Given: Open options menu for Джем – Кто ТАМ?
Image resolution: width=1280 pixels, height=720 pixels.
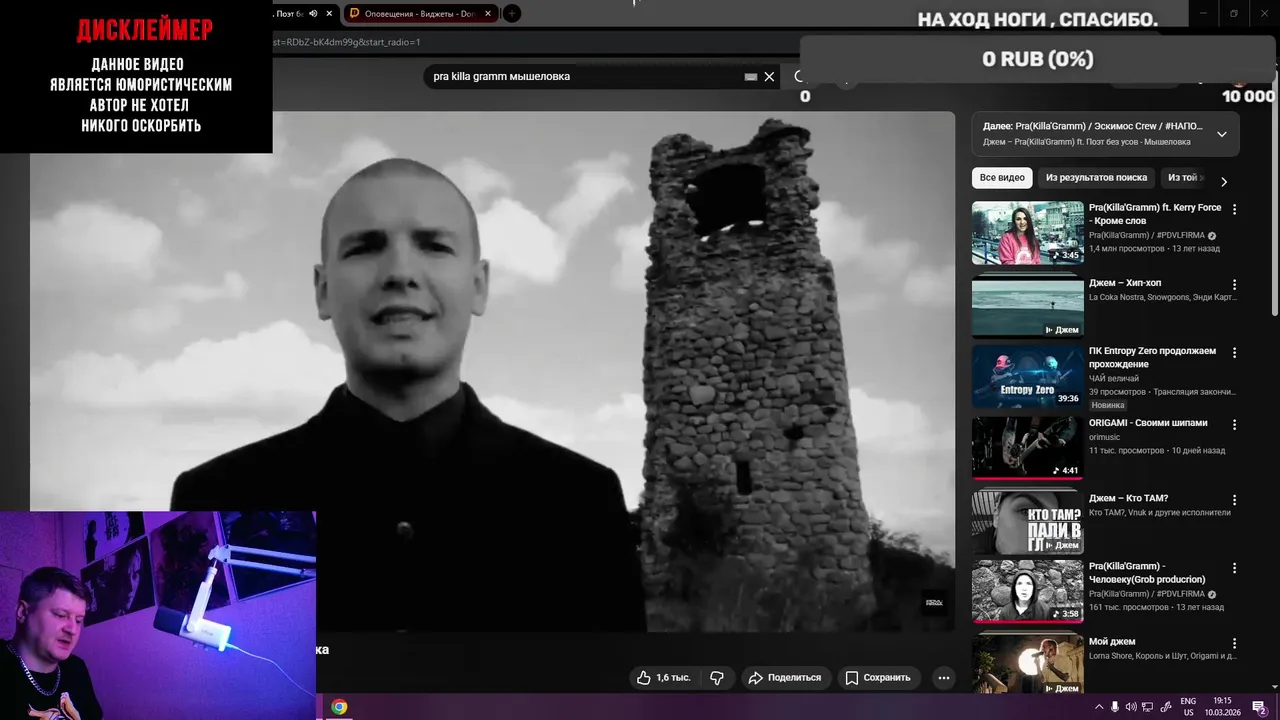Looking at the screenshot, I should click(x=1234, y=500).
